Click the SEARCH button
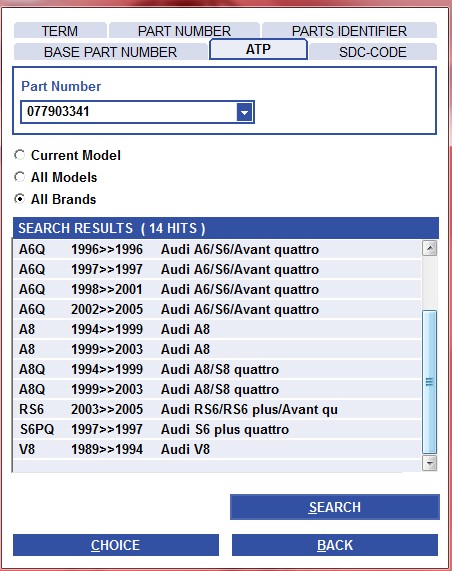The height and width of the screenshot is (571, 452). point(335,507)
